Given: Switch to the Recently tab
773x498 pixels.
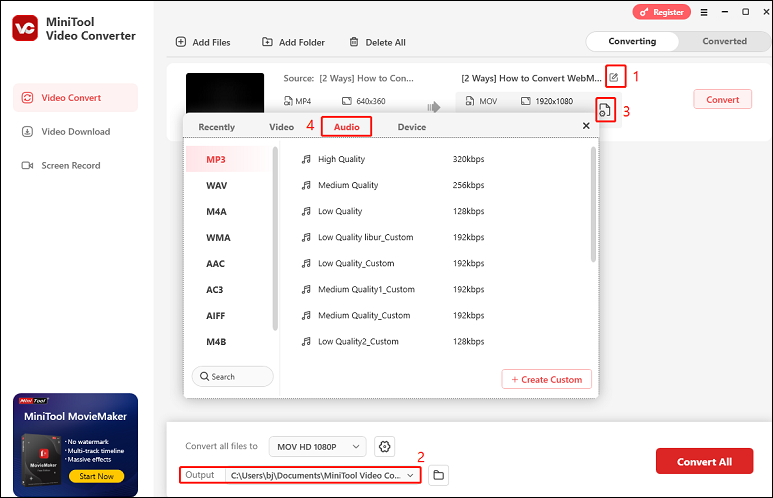Looking at the screenshot, I should (216, 127).
